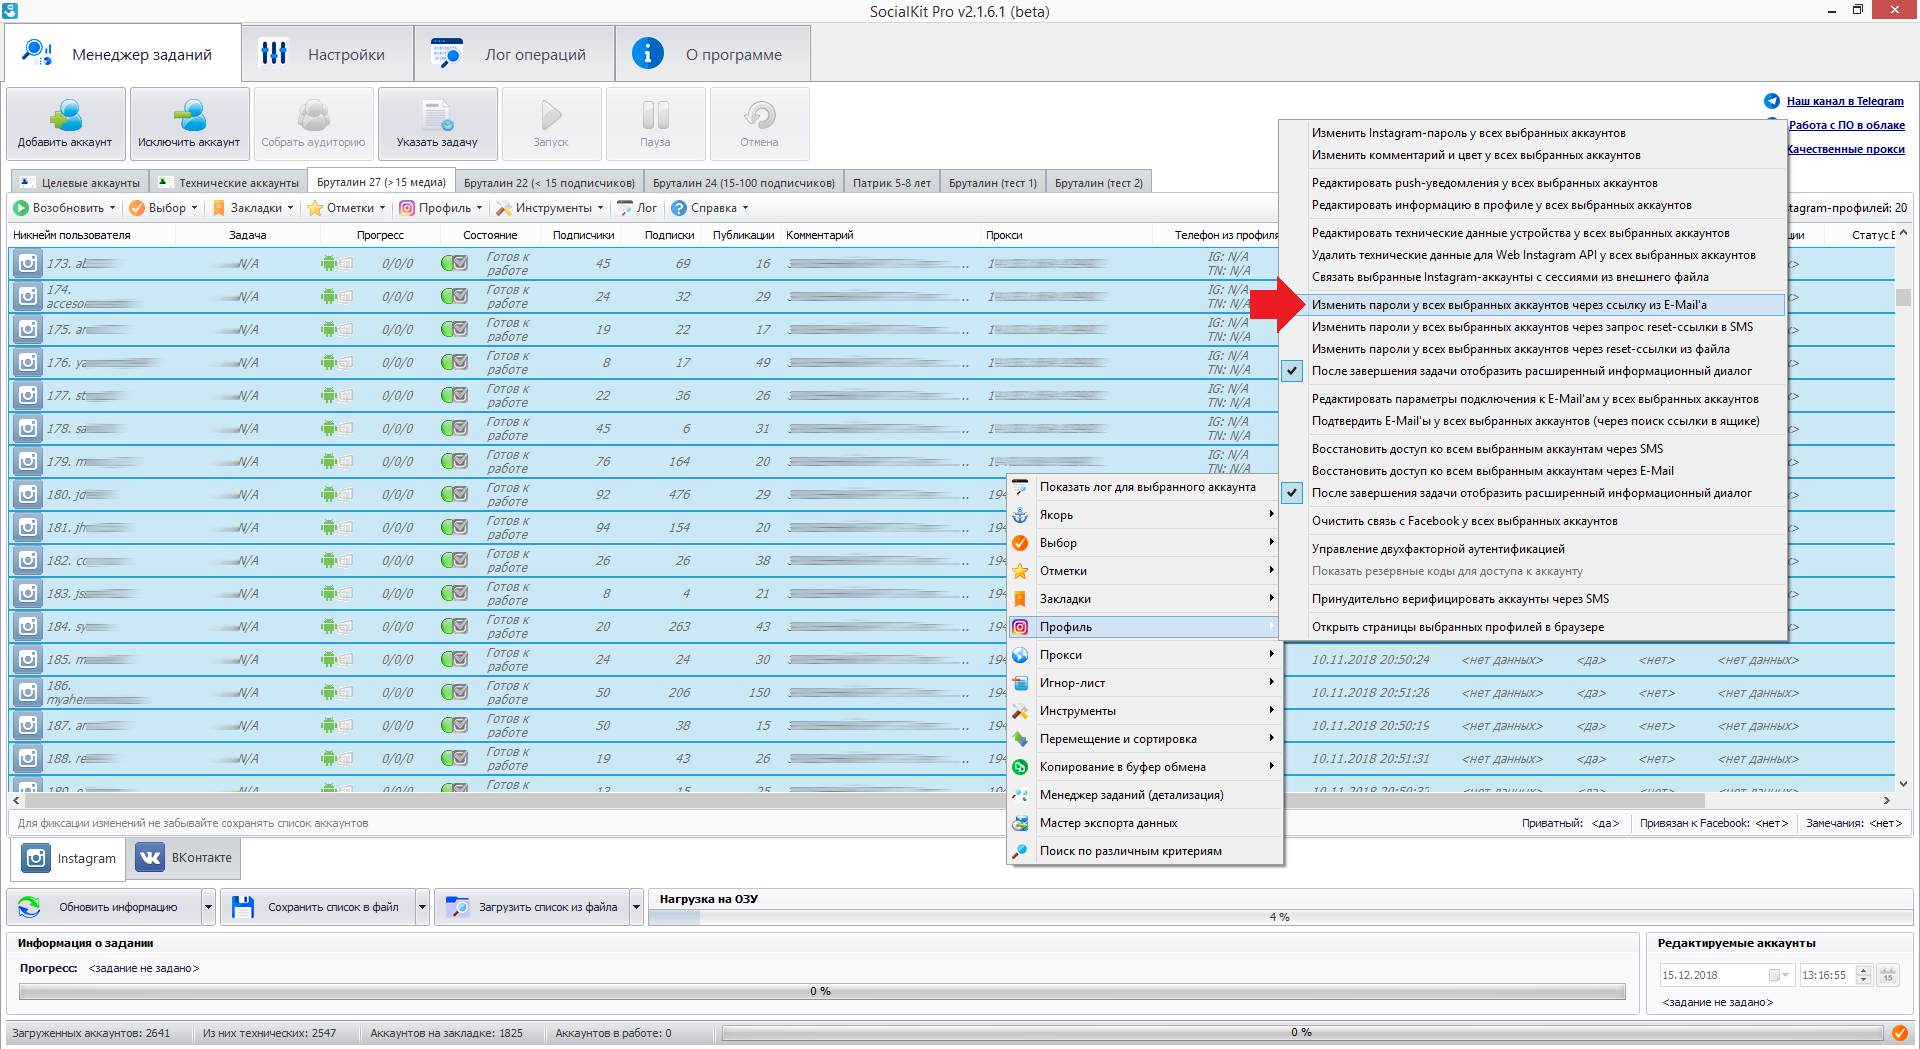Click the star Marks icon in context menu

tap(1020, 571)
